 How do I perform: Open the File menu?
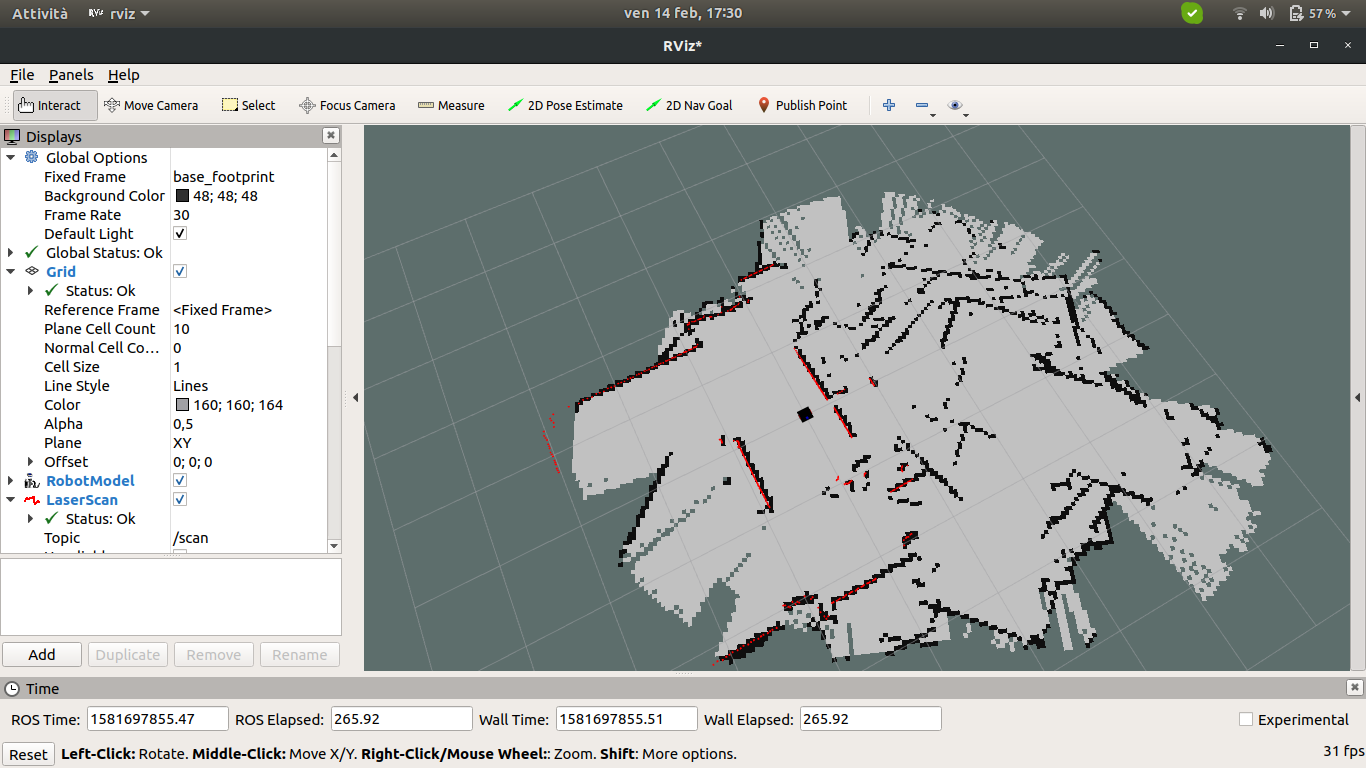[x=22, y=75]
